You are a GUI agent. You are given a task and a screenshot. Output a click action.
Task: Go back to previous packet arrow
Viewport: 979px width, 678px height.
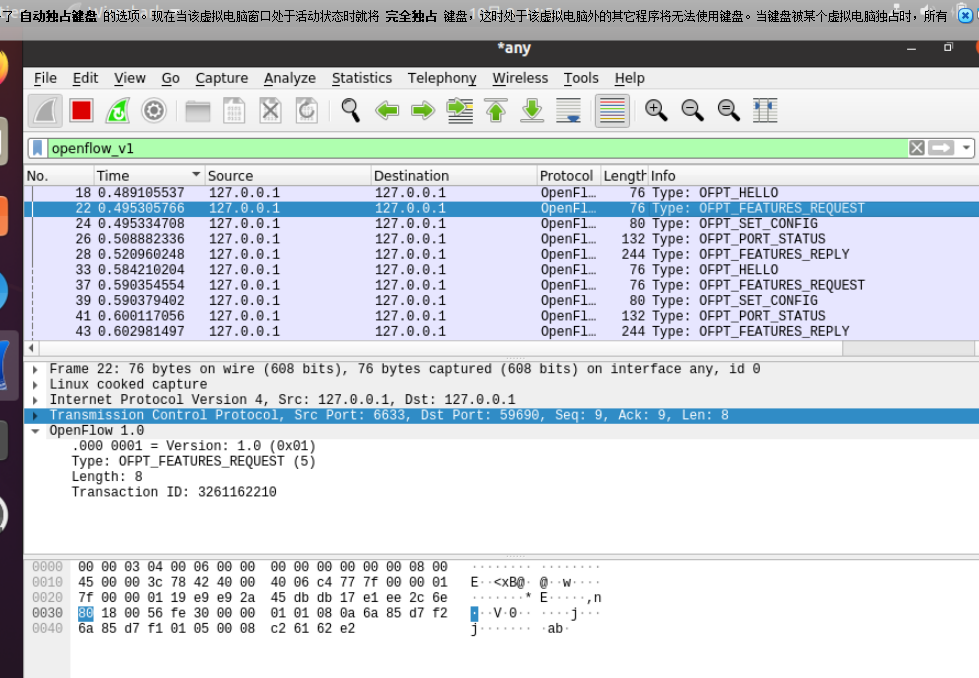click(x=387, y=111)
